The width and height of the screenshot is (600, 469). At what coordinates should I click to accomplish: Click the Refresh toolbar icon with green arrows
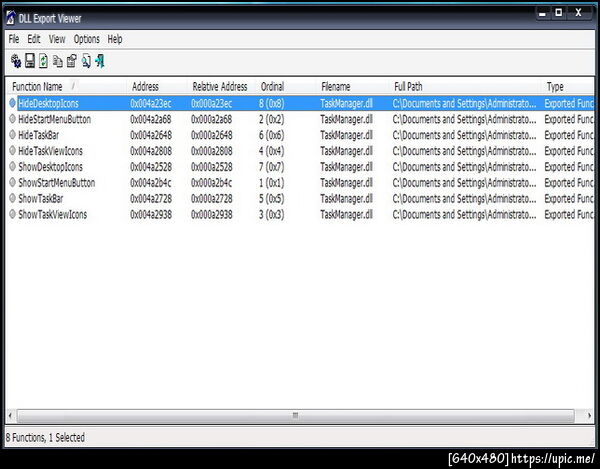point(43,61)
